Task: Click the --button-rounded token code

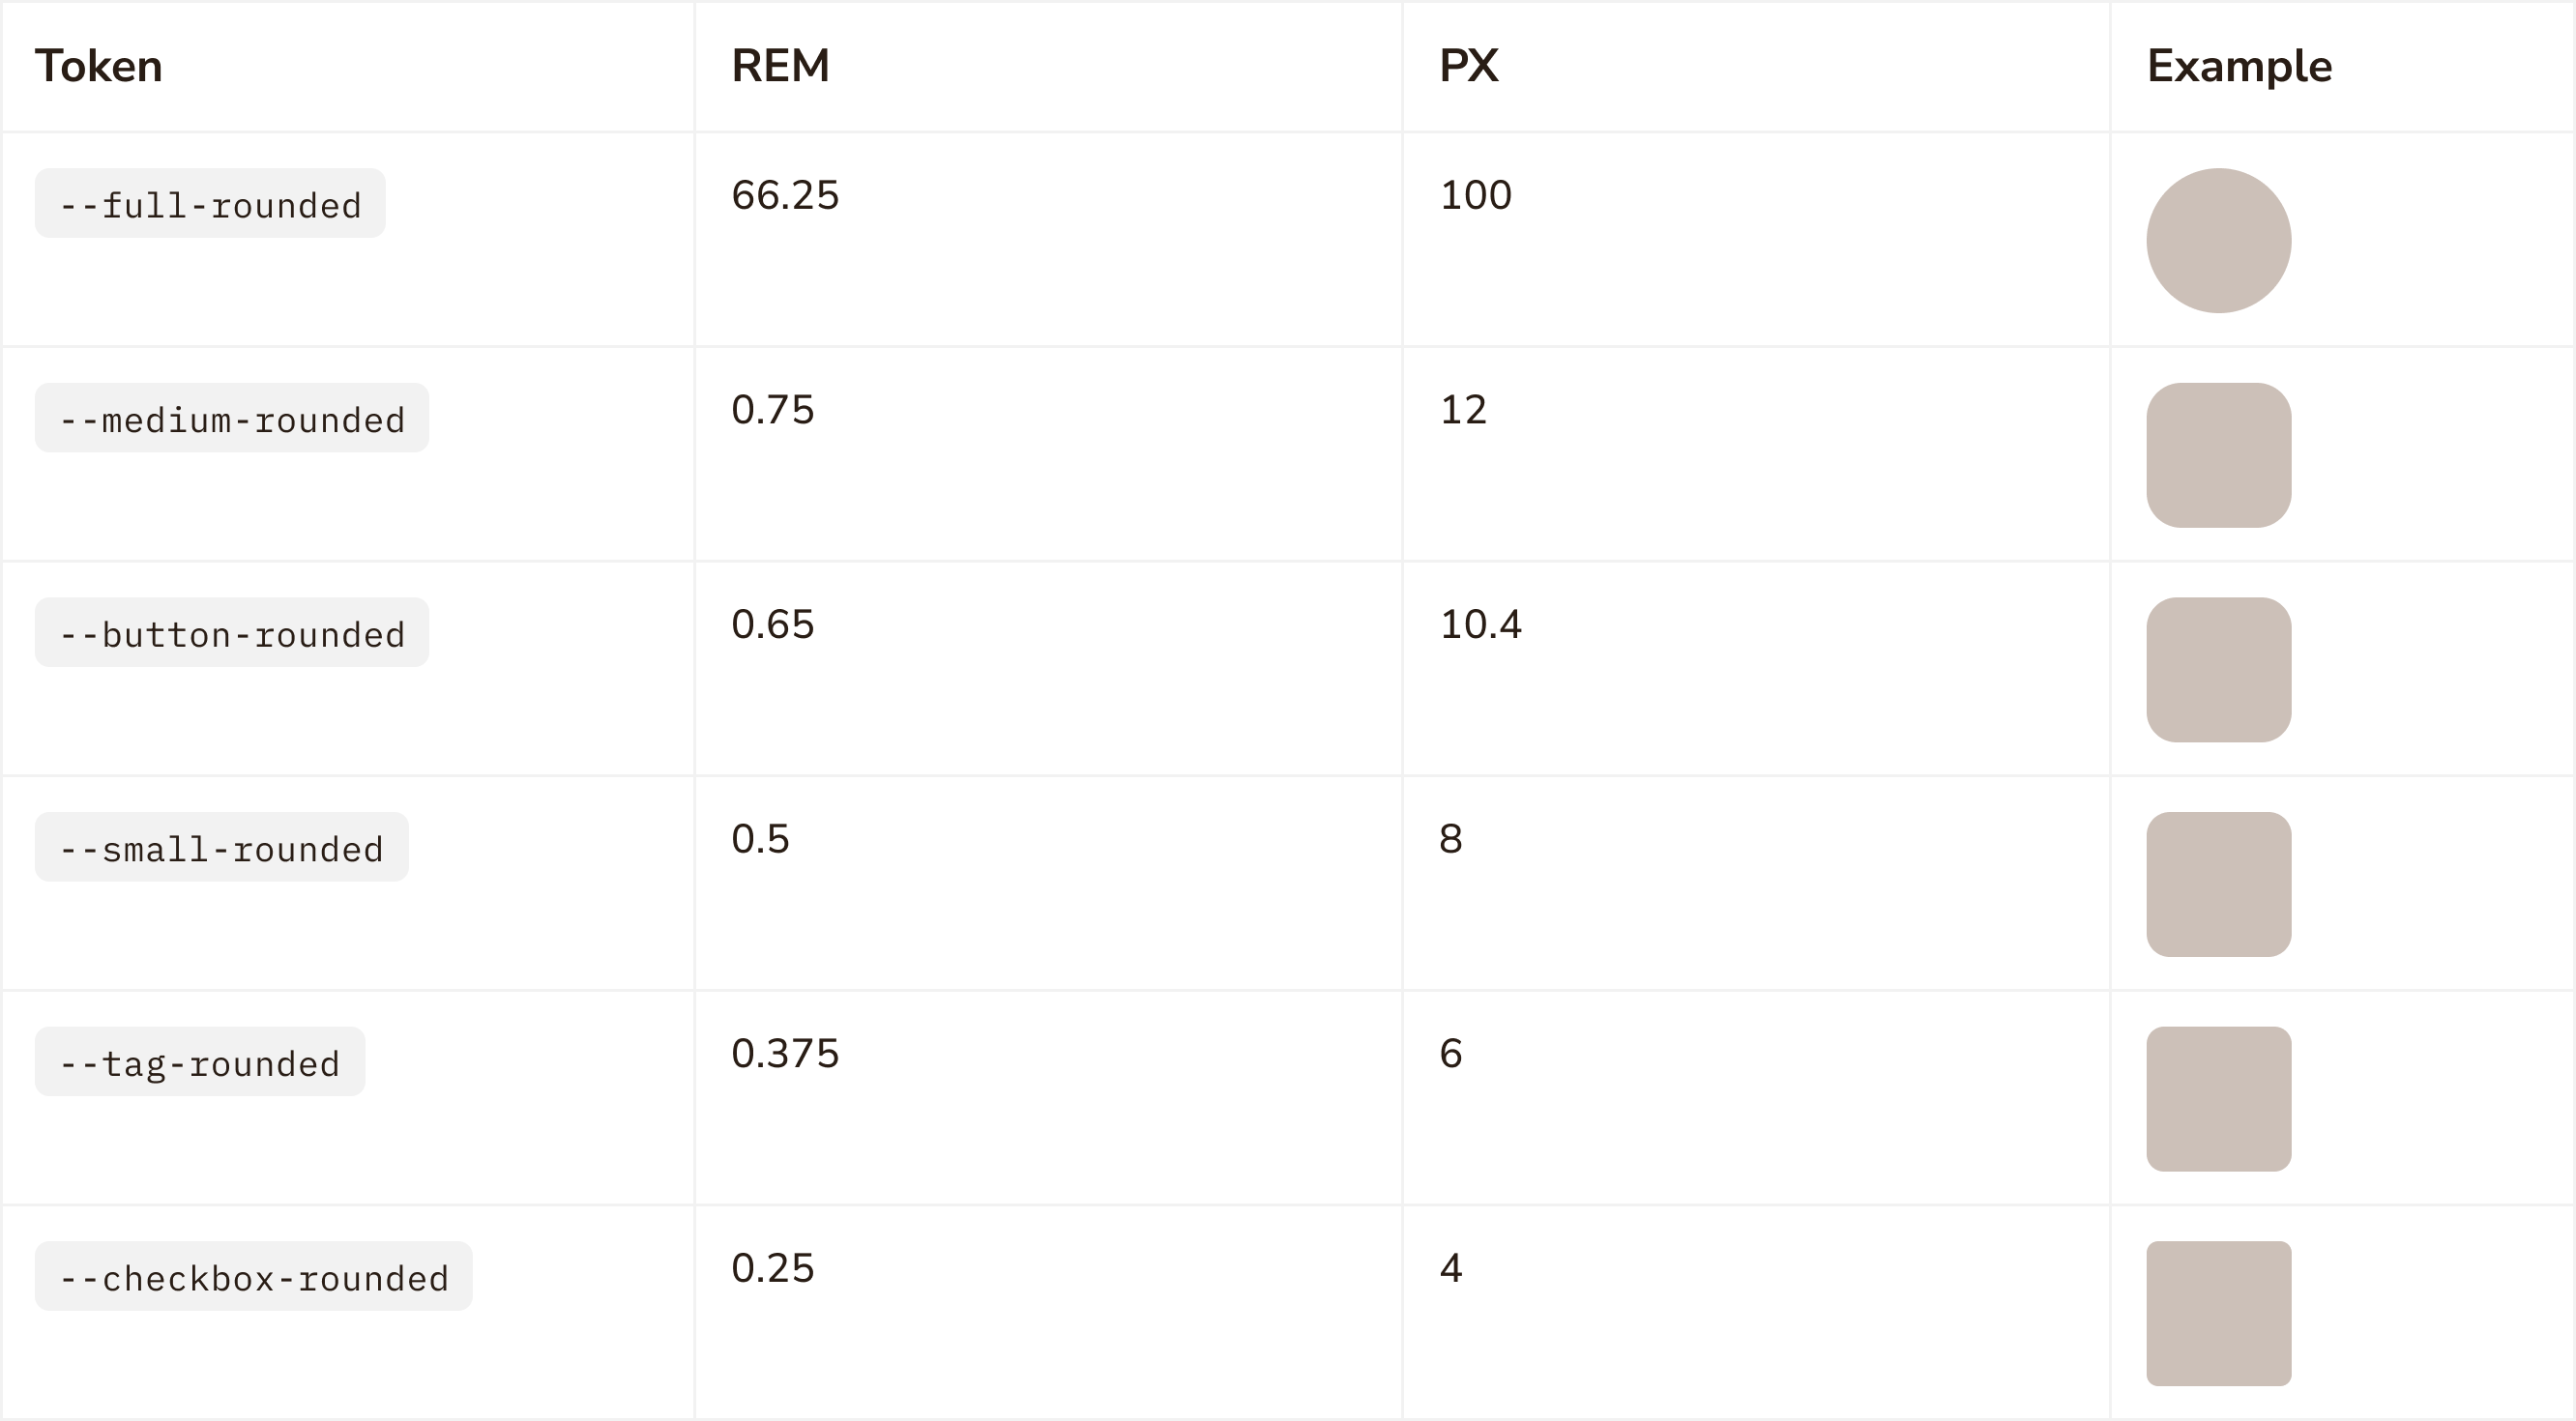Action: coord(232,633)
